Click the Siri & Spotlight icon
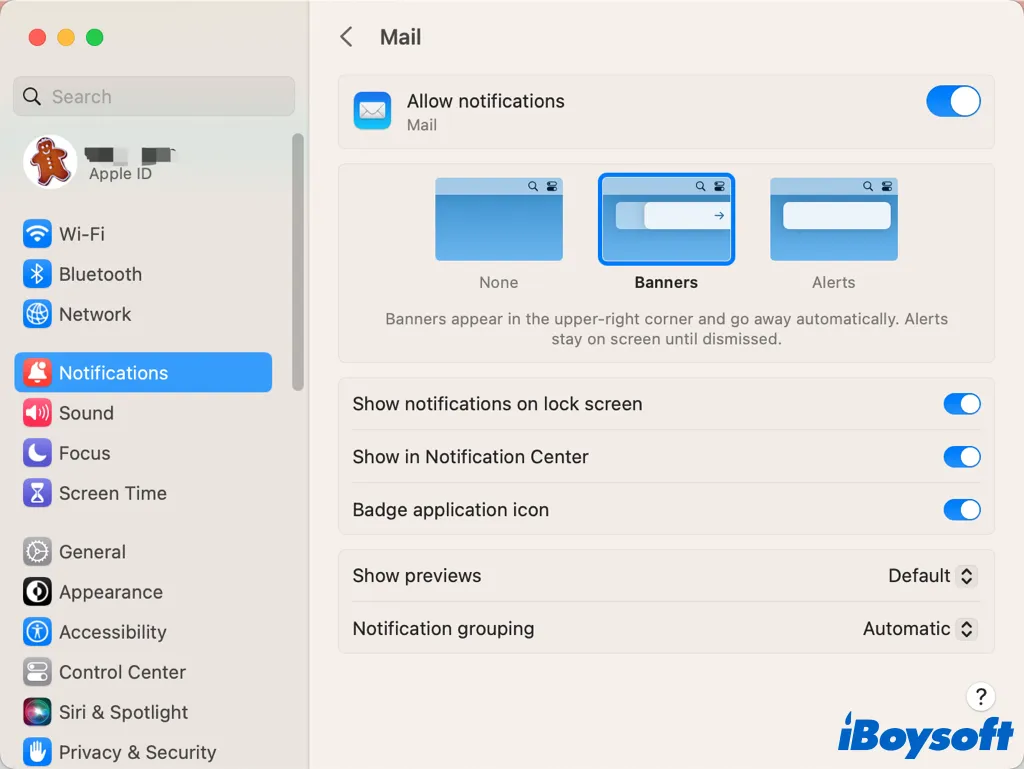 [x=37, y=712]
